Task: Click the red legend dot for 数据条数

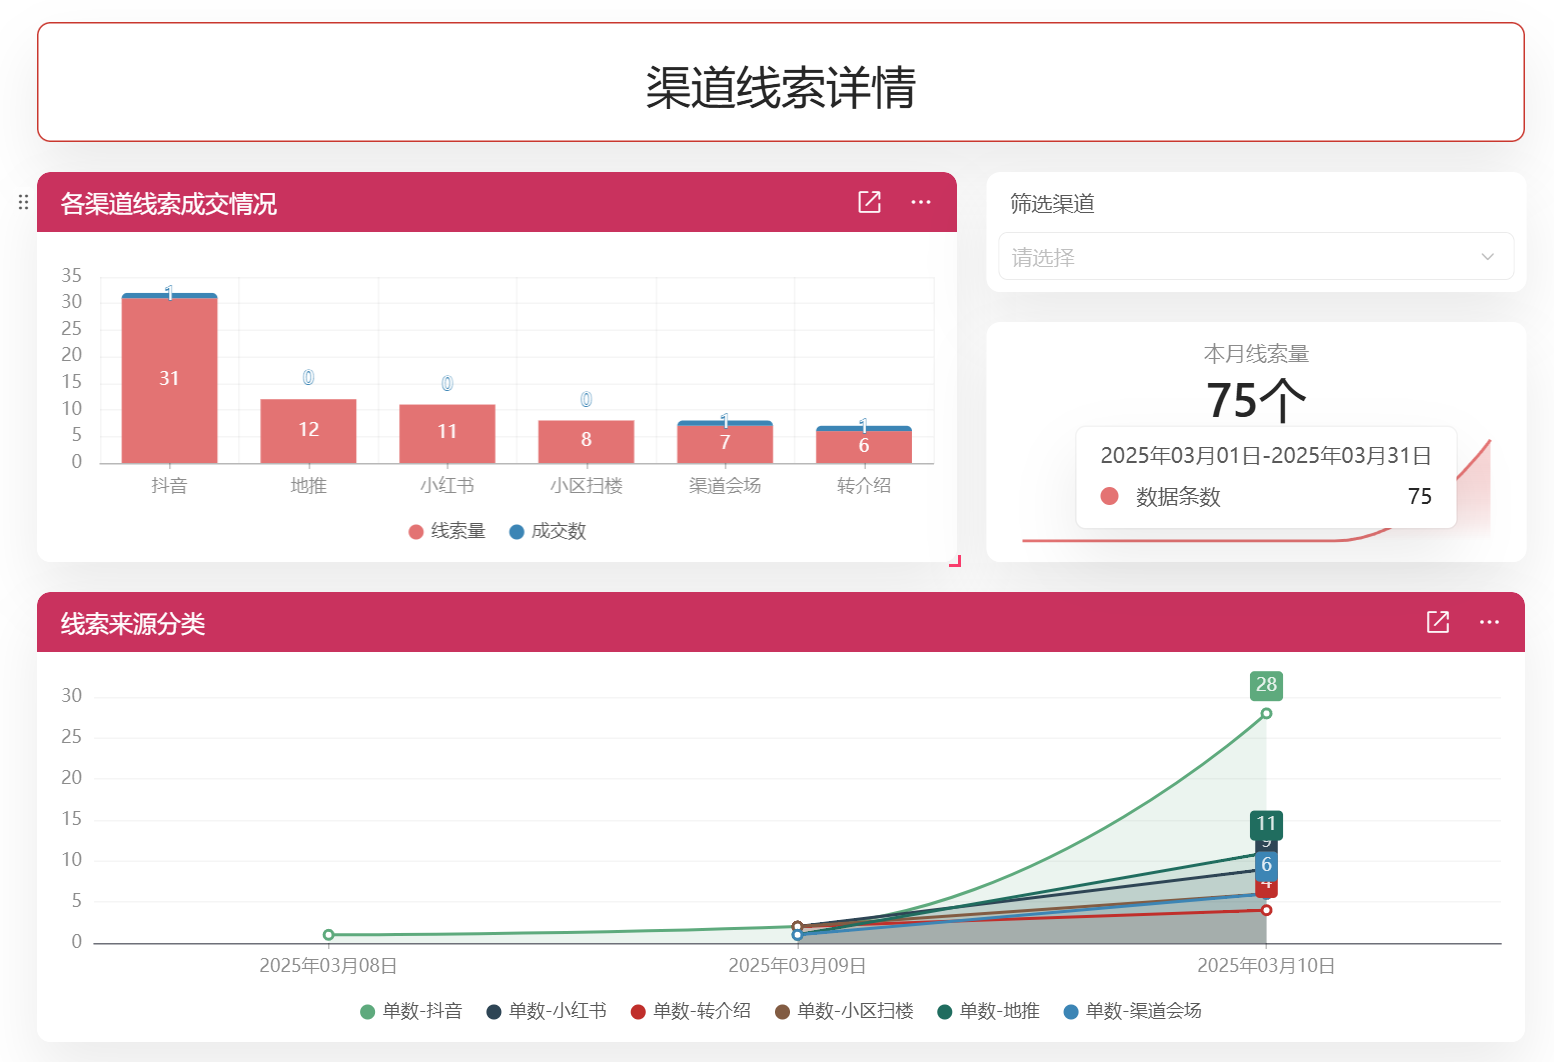Action: 1109,496
